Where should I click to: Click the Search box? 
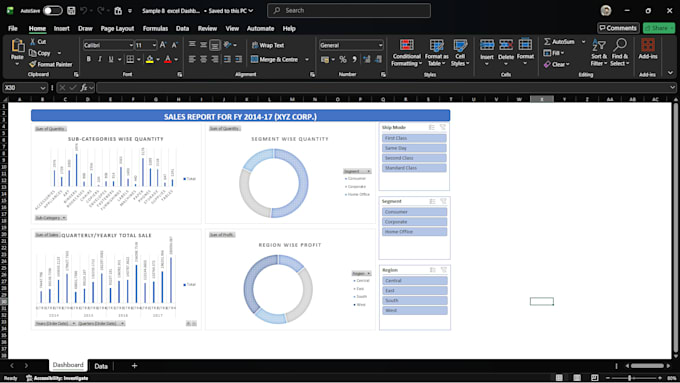coord(349,10)
